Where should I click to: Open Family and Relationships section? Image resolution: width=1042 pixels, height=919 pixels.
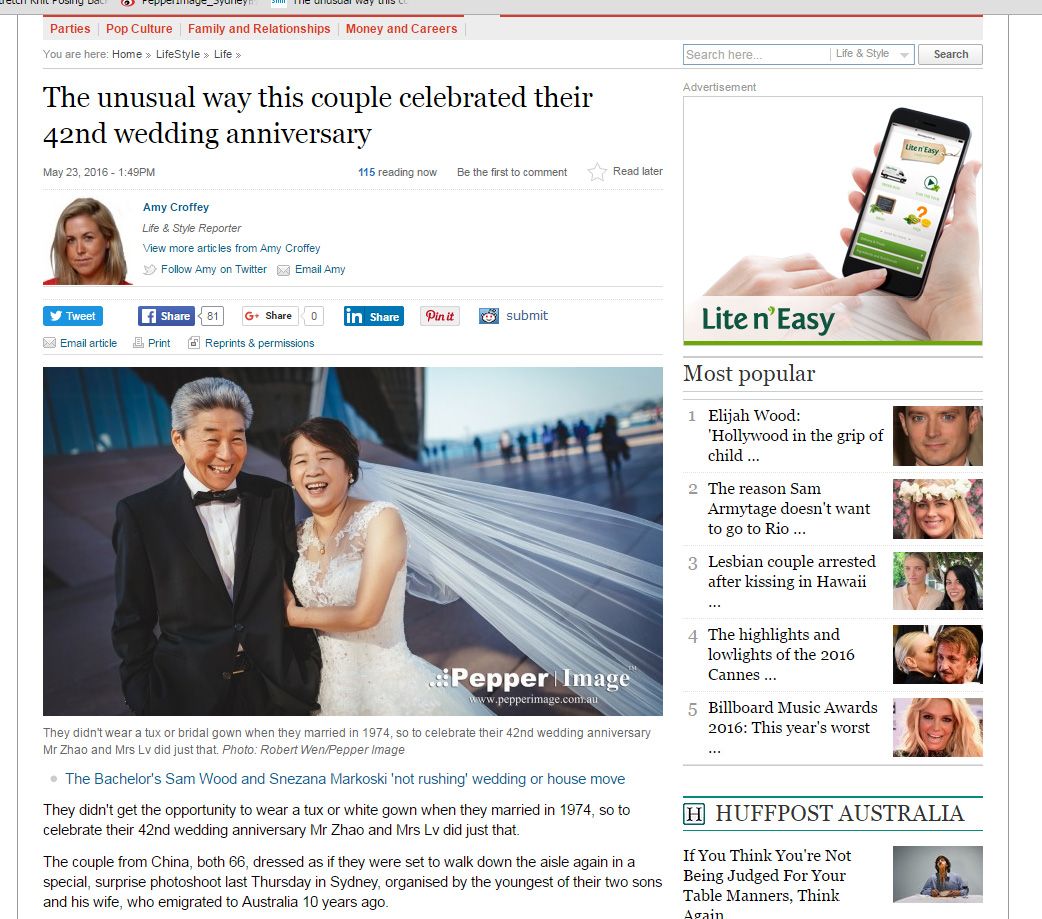point(259,29)
